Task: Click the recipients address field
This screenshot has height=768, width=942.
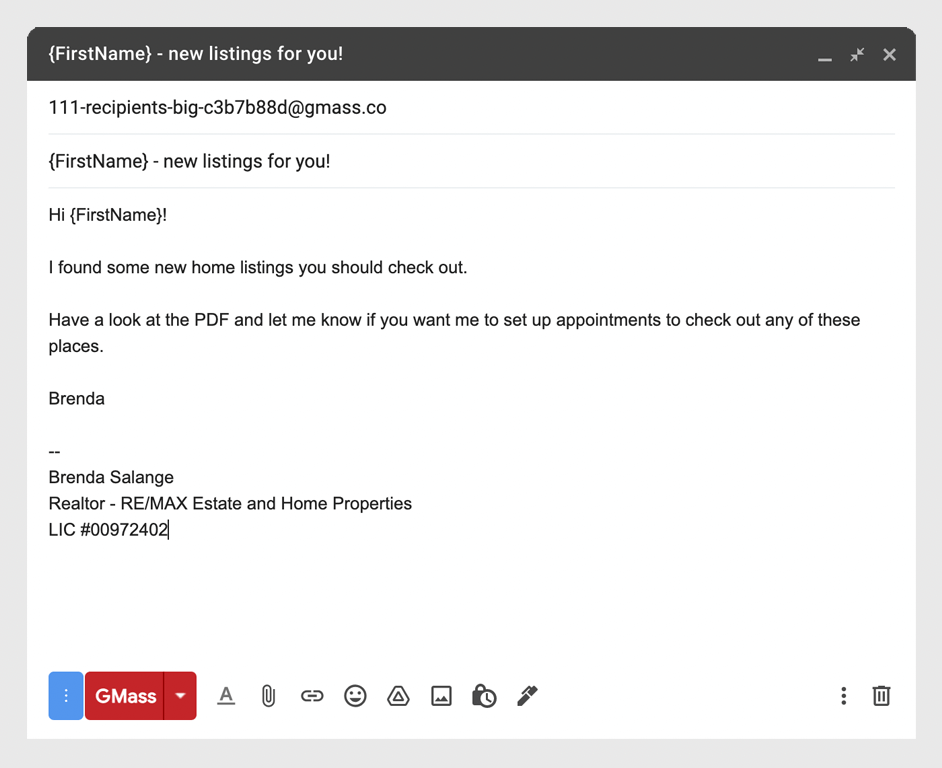Action: [472, 108]
